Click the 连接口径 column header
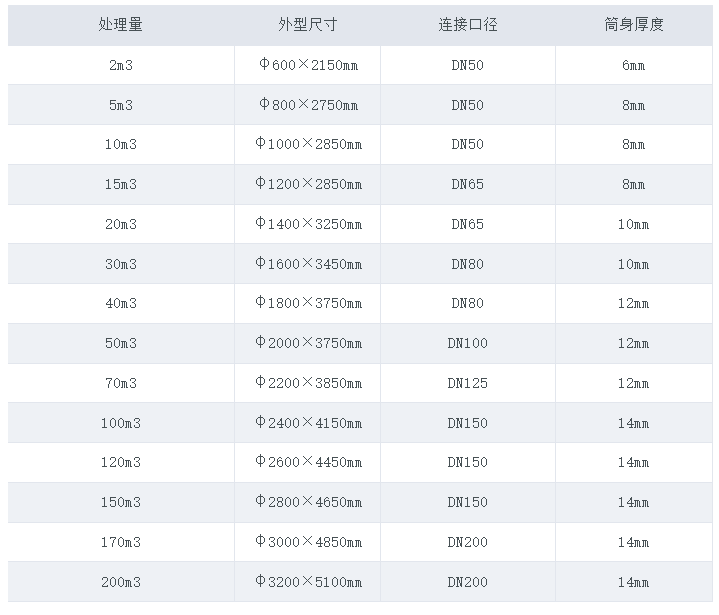The height and width of the screenshot is (615, 719). [x=467, y=25]
